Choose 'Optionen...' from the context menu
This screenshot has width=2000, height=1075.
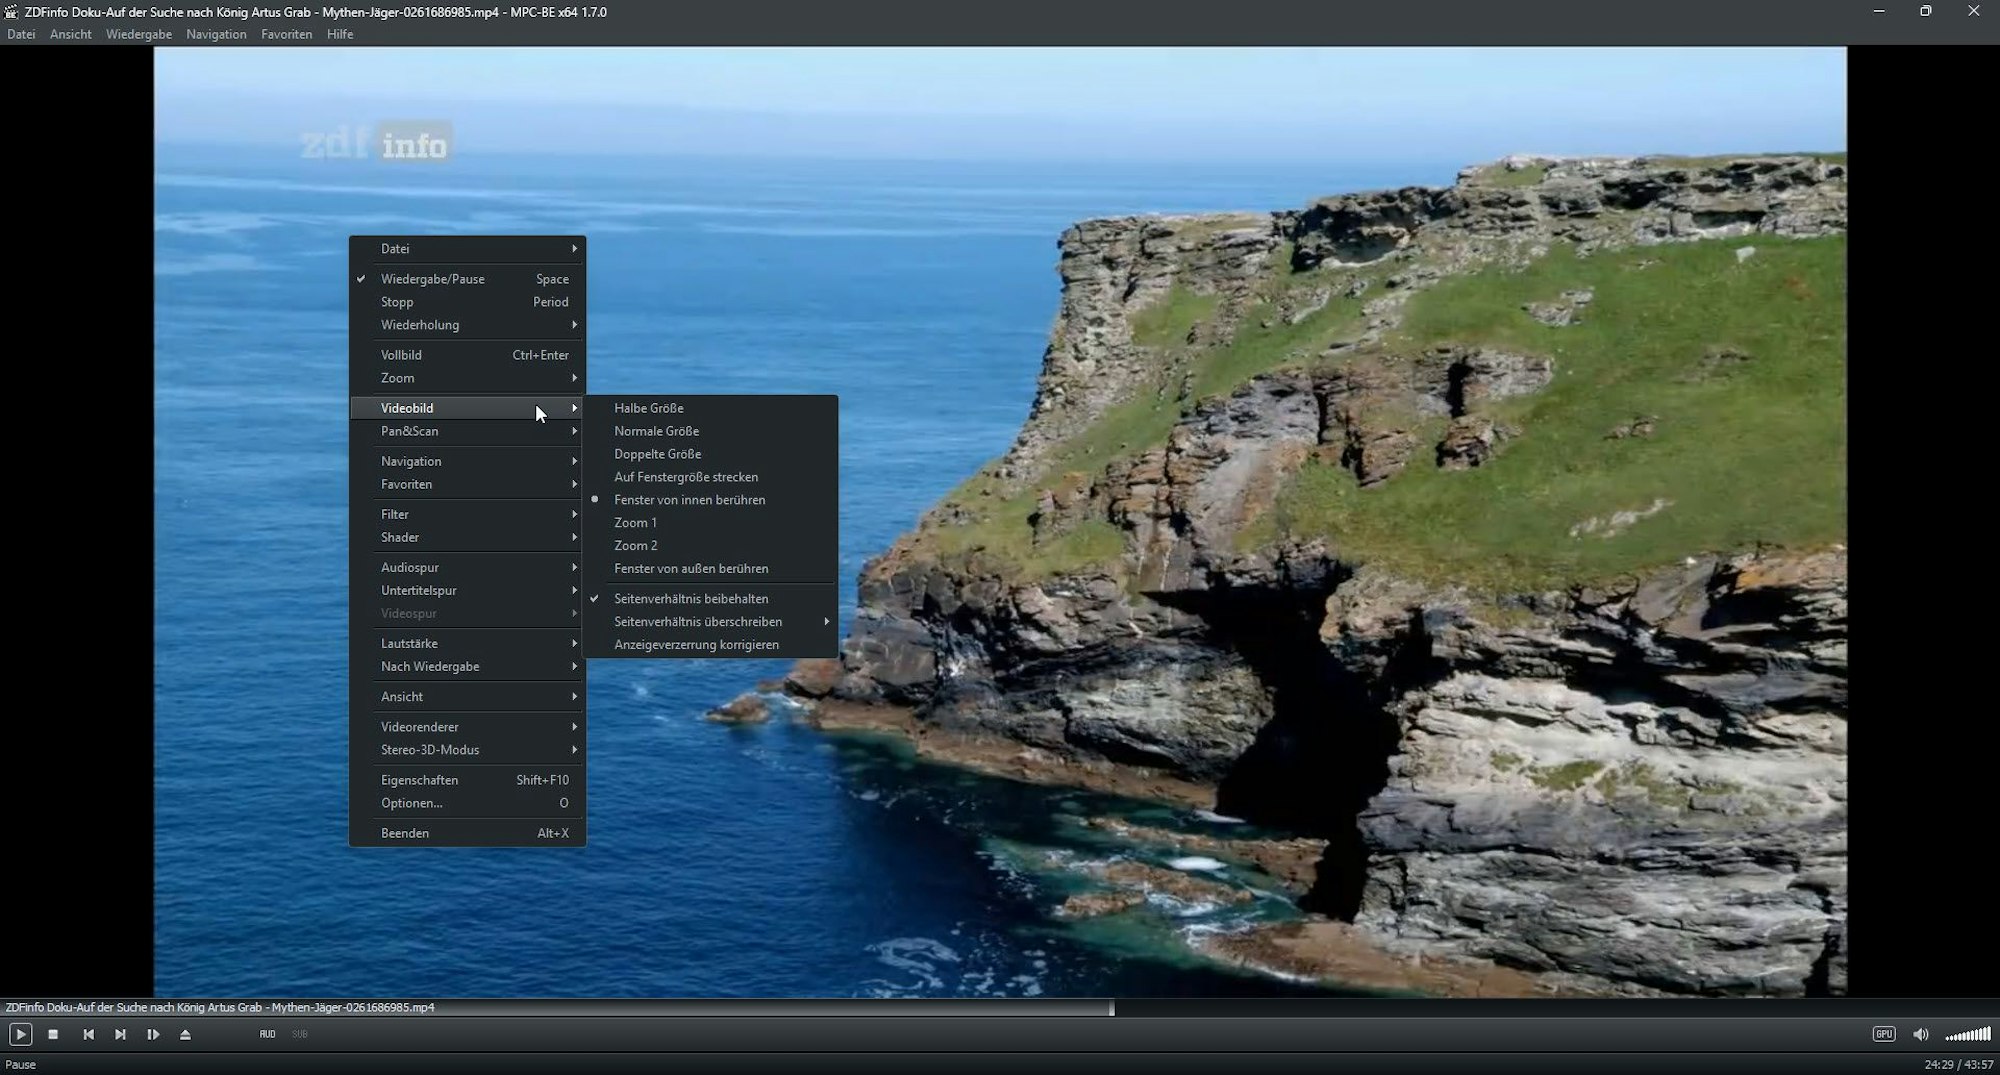411,803
